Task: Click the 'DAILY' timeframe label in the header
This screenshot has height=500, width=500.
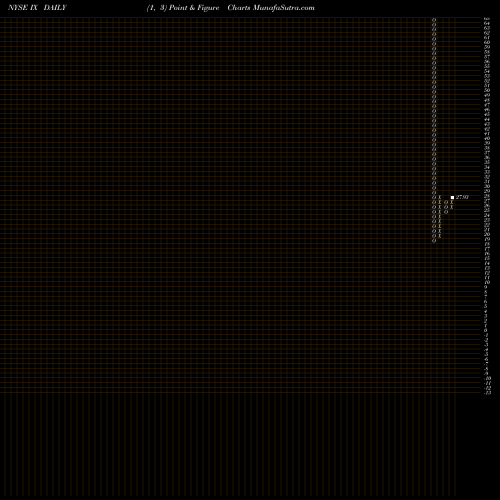Action: click(x=55, y=8)
